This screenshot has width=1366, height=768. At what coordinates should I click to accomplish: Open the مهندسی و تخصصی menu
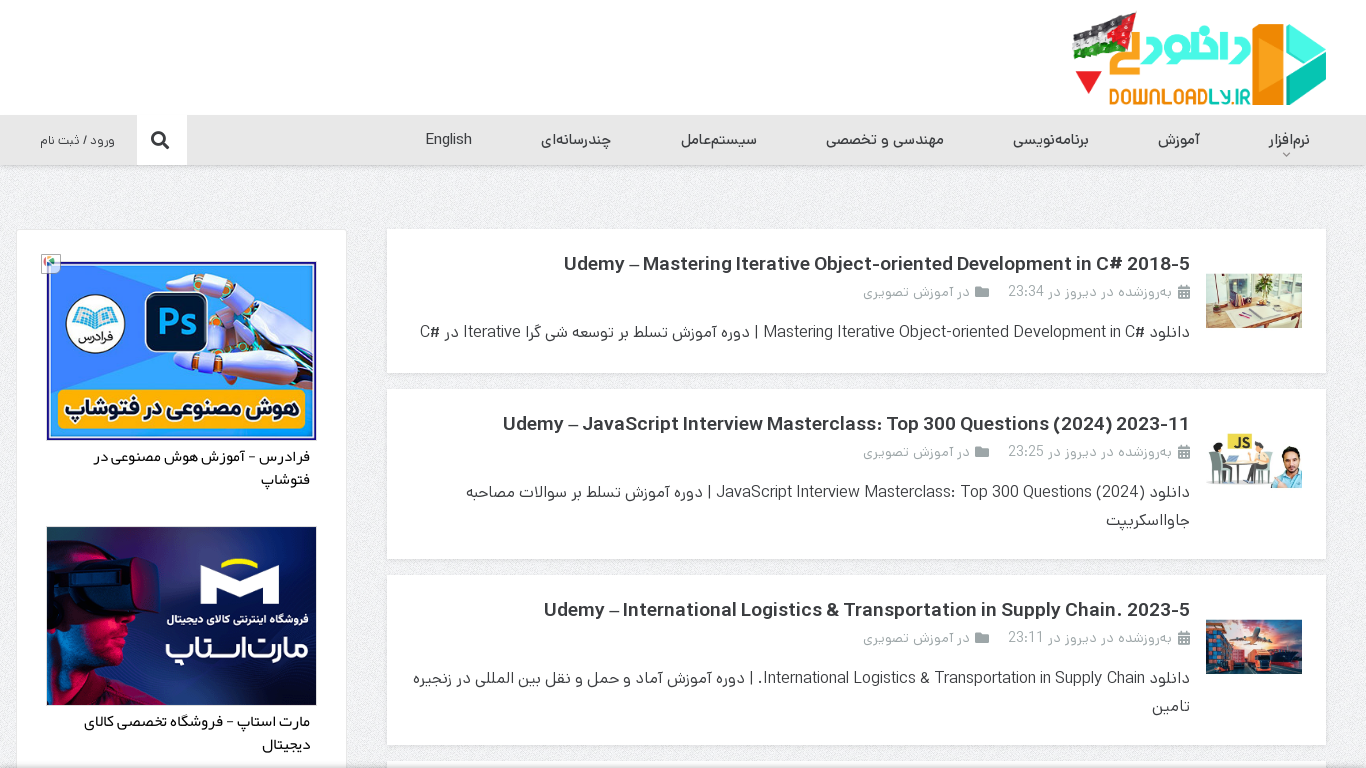click(885, 140)
